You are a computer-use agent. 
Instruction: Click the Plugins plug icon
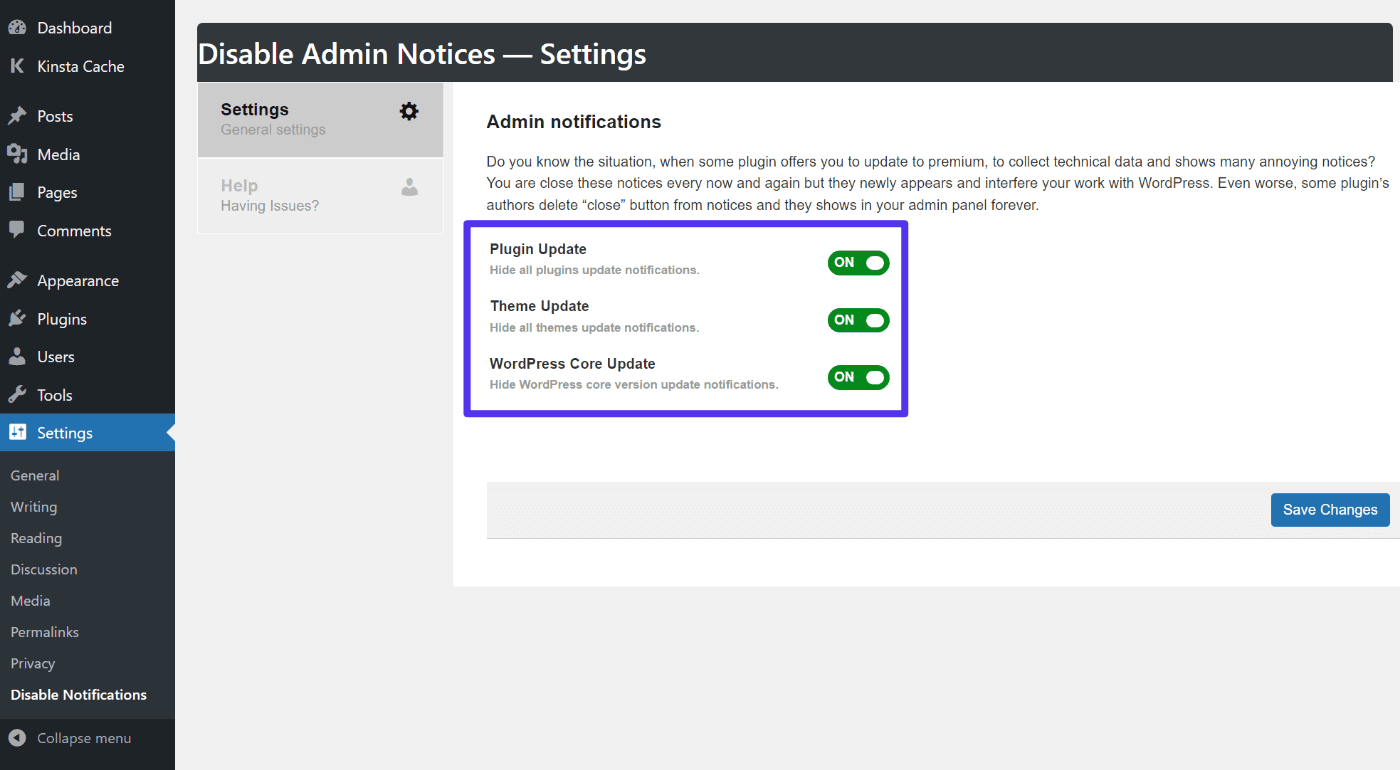point(17,319)
